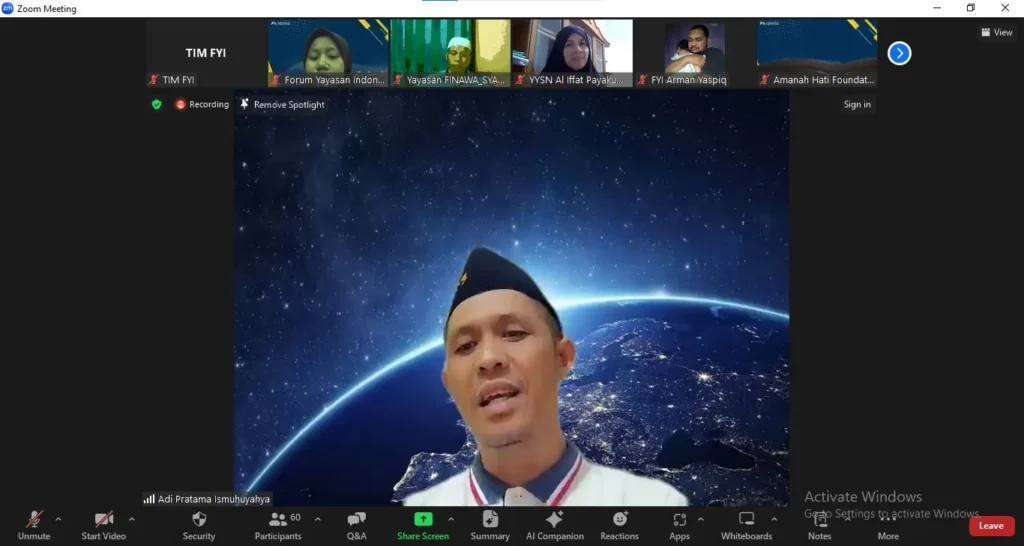
Task: Unmute the microphone
Action: tap(34, 526)
